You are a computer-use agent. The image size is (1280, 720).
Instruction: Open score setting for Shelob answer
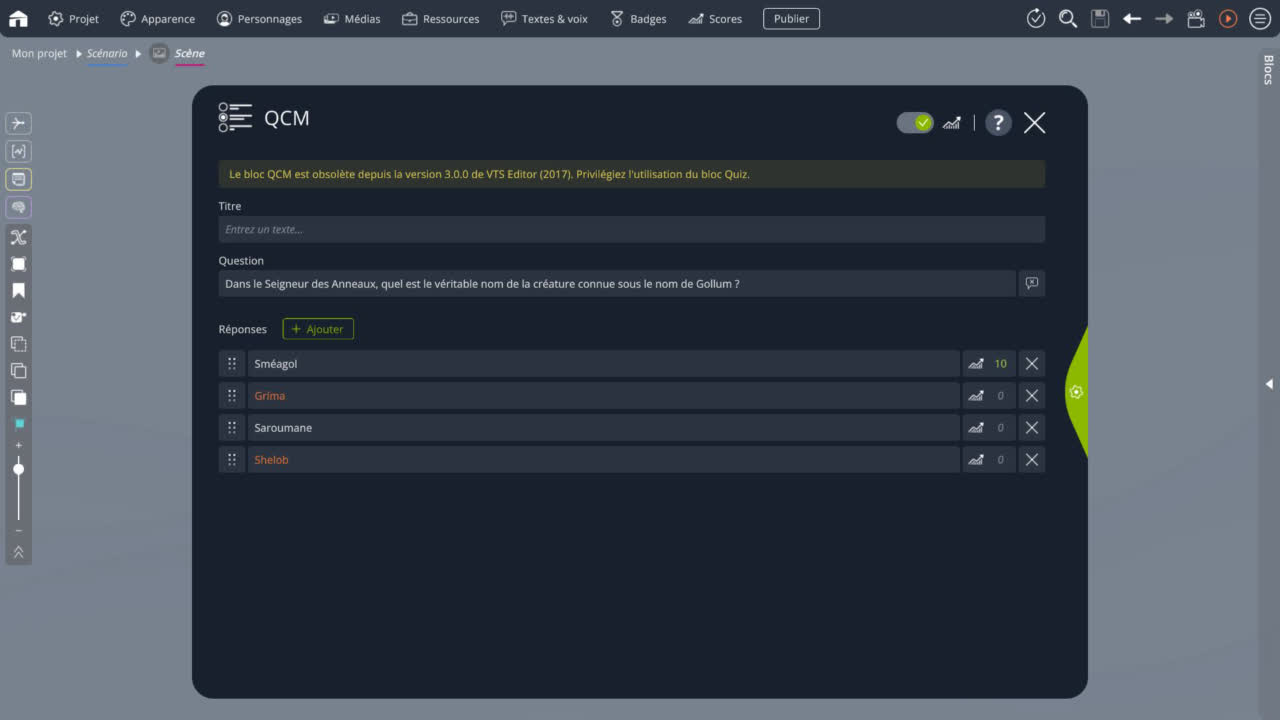pyautogui.click(x=989, y=459)
